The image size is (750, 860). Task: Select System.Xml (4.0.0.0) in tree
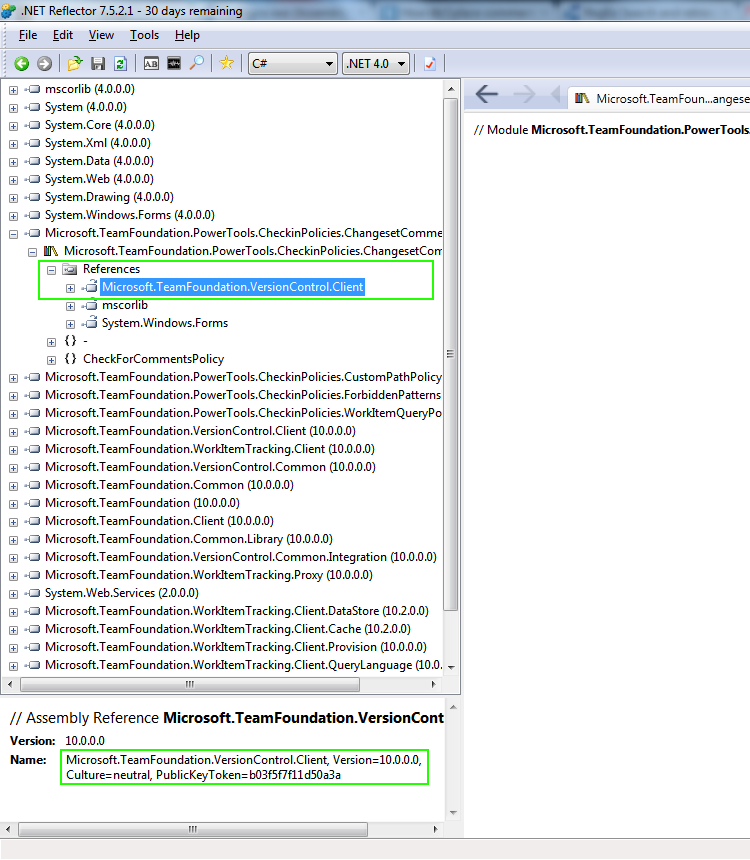coord(98,143)
